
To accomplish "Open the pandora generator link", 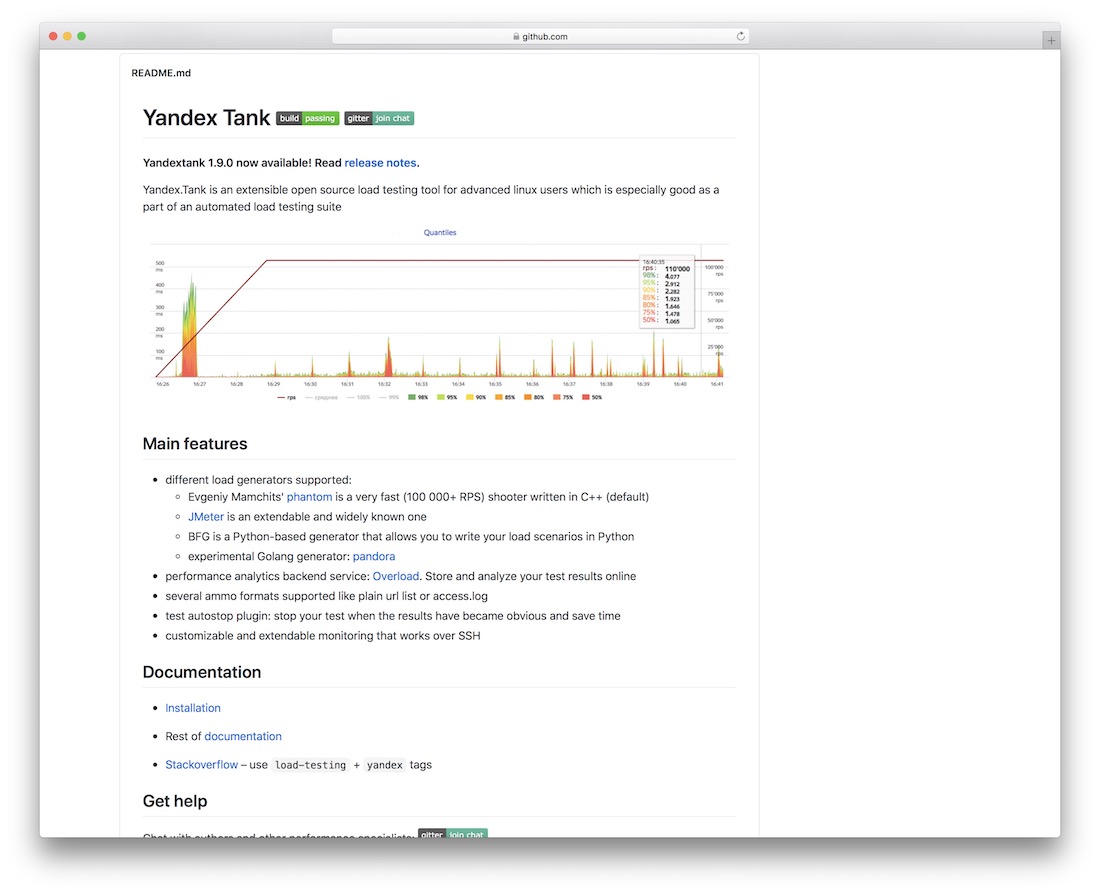I will click(374, 556).
